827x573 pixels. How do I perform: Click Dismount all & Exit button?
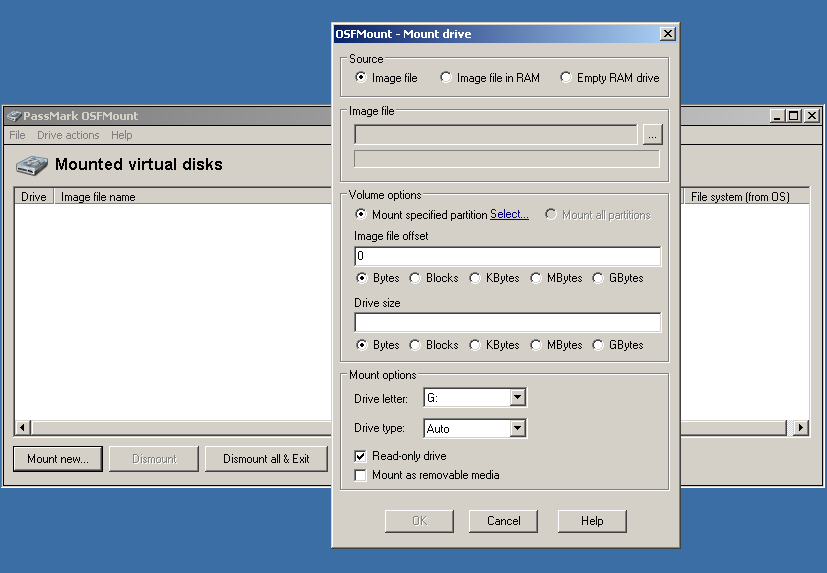point(266,459)
